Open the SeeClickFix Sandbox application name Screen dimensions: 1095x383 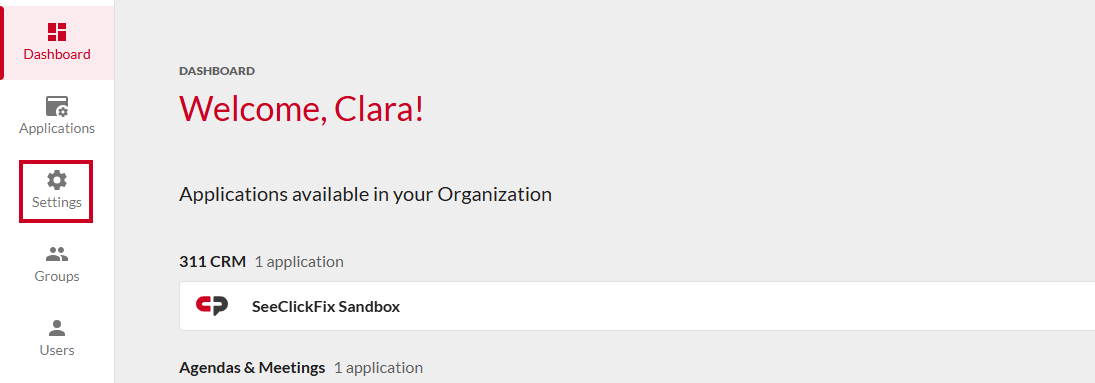pyautogui.click(x=326, y=306)
